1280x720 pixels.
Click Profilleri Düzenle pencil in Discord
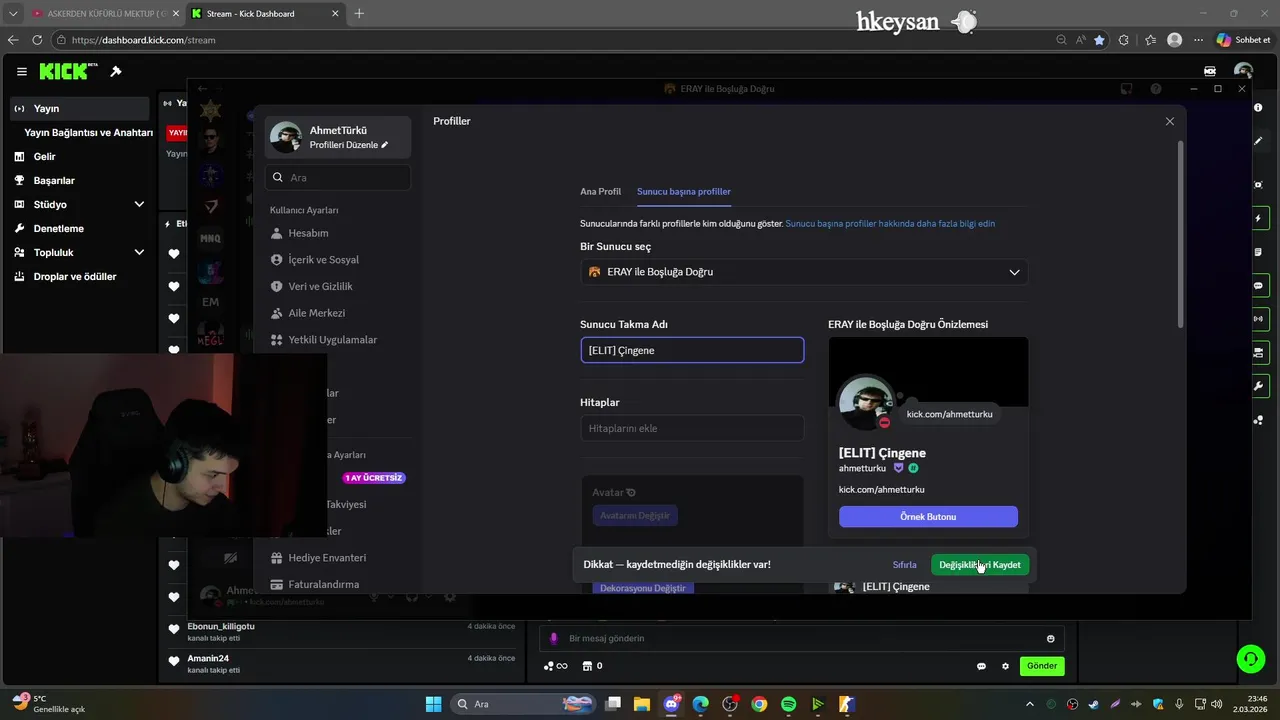coord(384,145)
